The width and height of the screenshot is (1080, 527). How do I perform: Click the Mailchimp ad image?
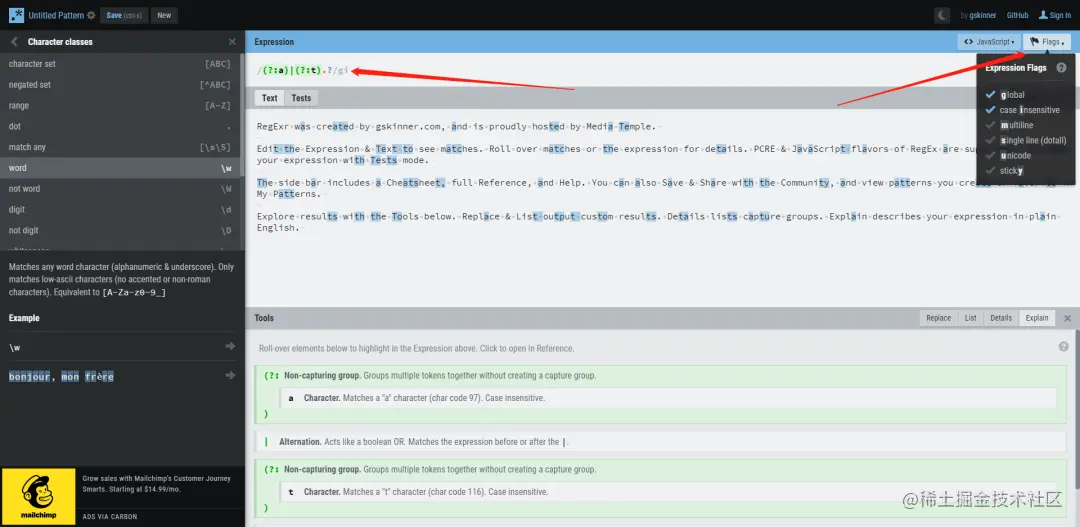coord(38,495)
